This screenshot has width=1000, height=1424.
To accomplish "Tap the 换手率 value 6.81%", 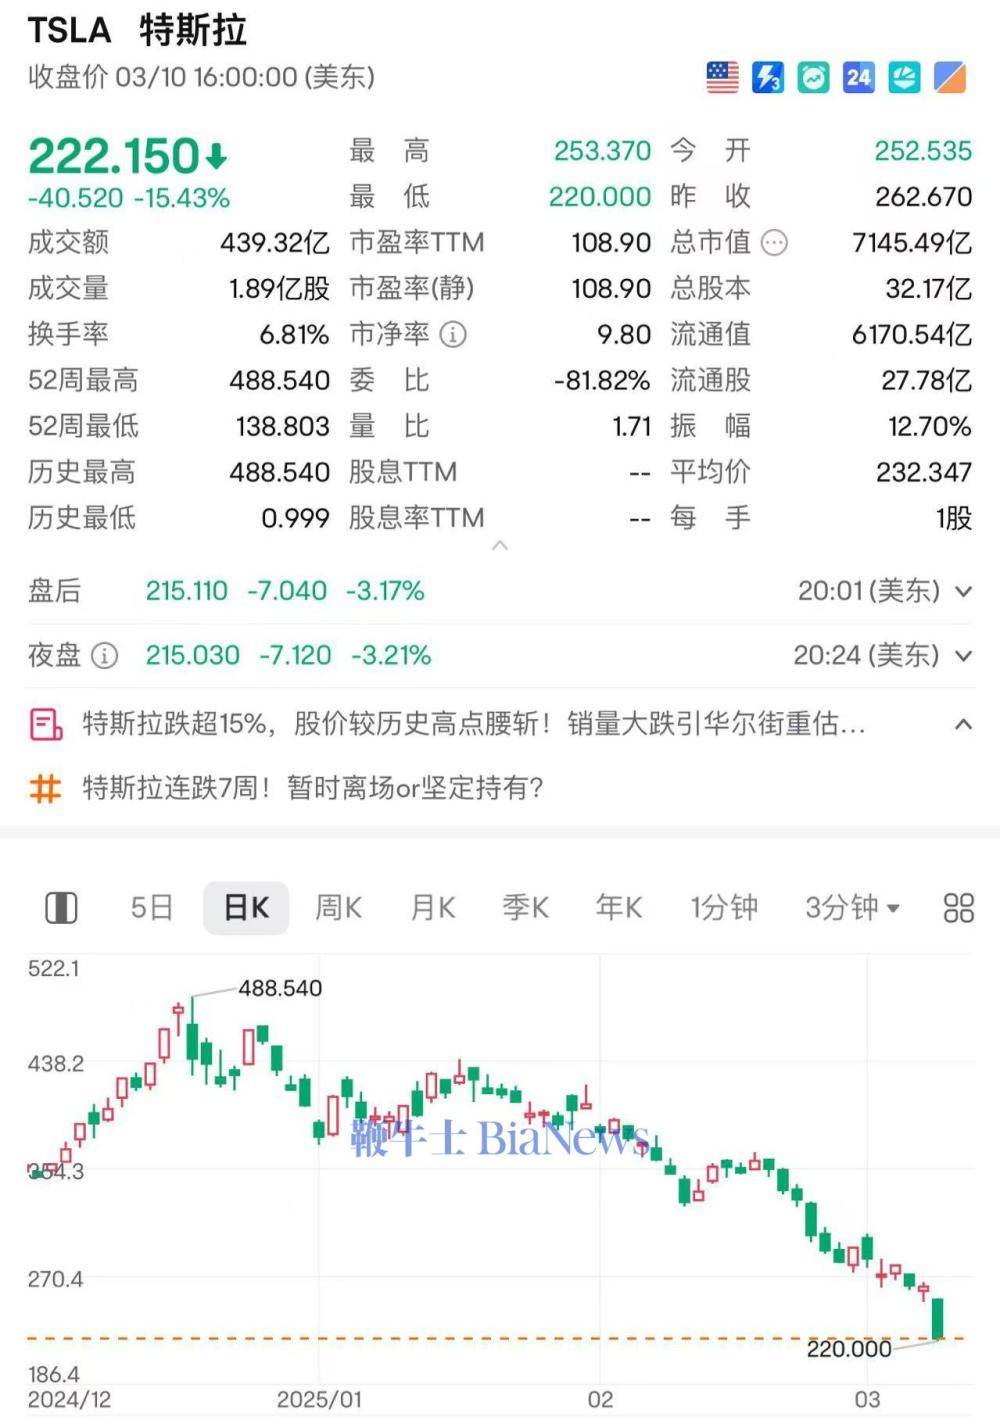I will pos(294,335).
